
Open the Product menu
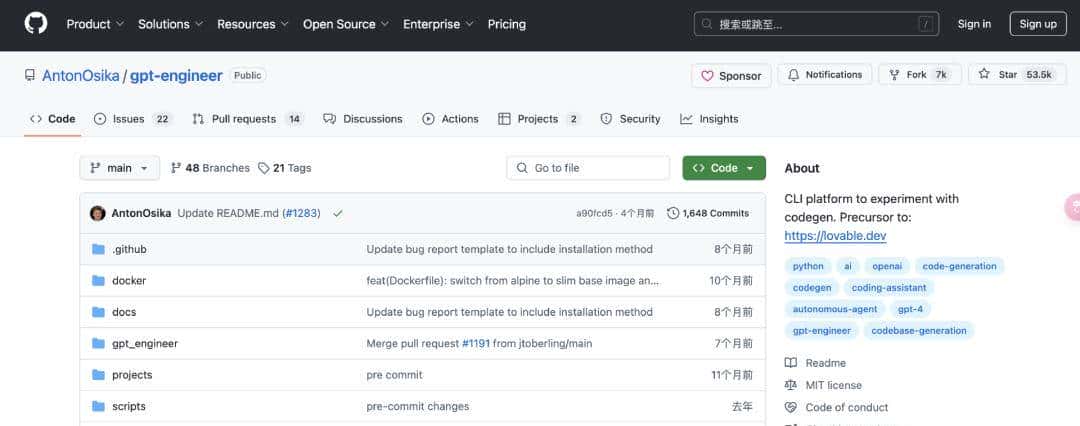95,24
